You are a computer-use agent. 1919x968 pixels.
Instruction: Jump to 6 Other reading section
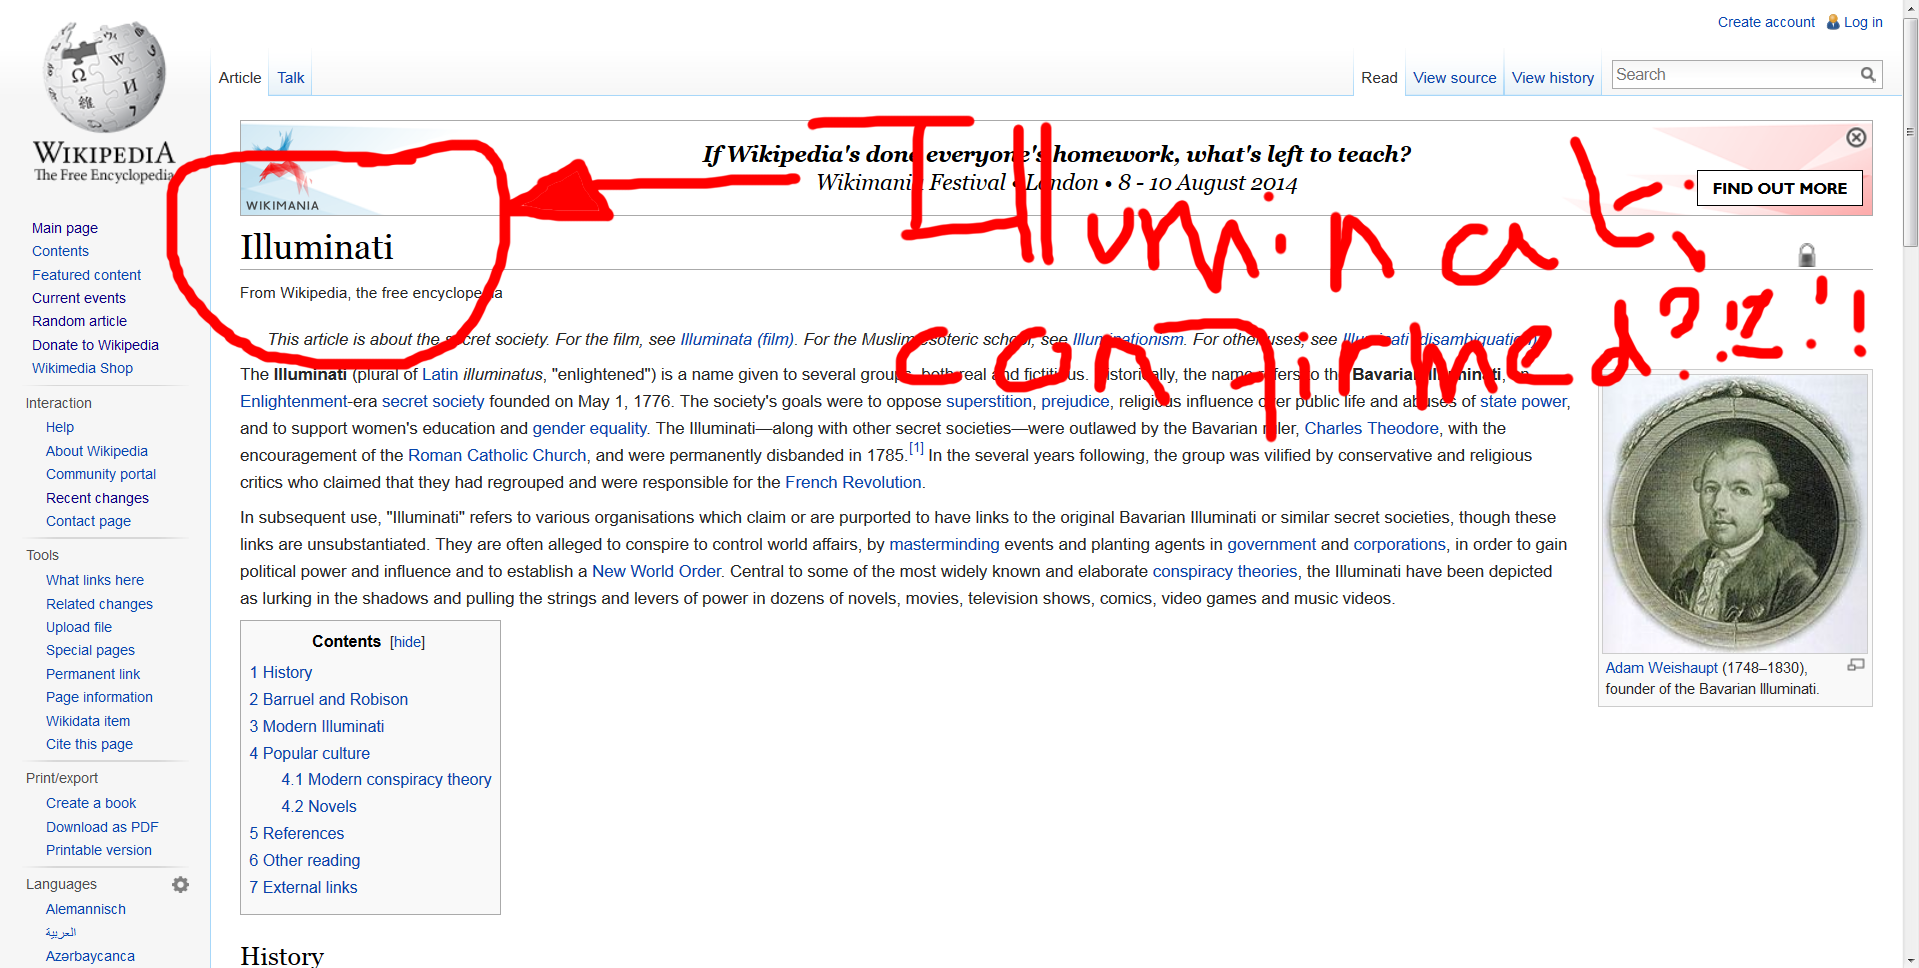pos(305,861)
